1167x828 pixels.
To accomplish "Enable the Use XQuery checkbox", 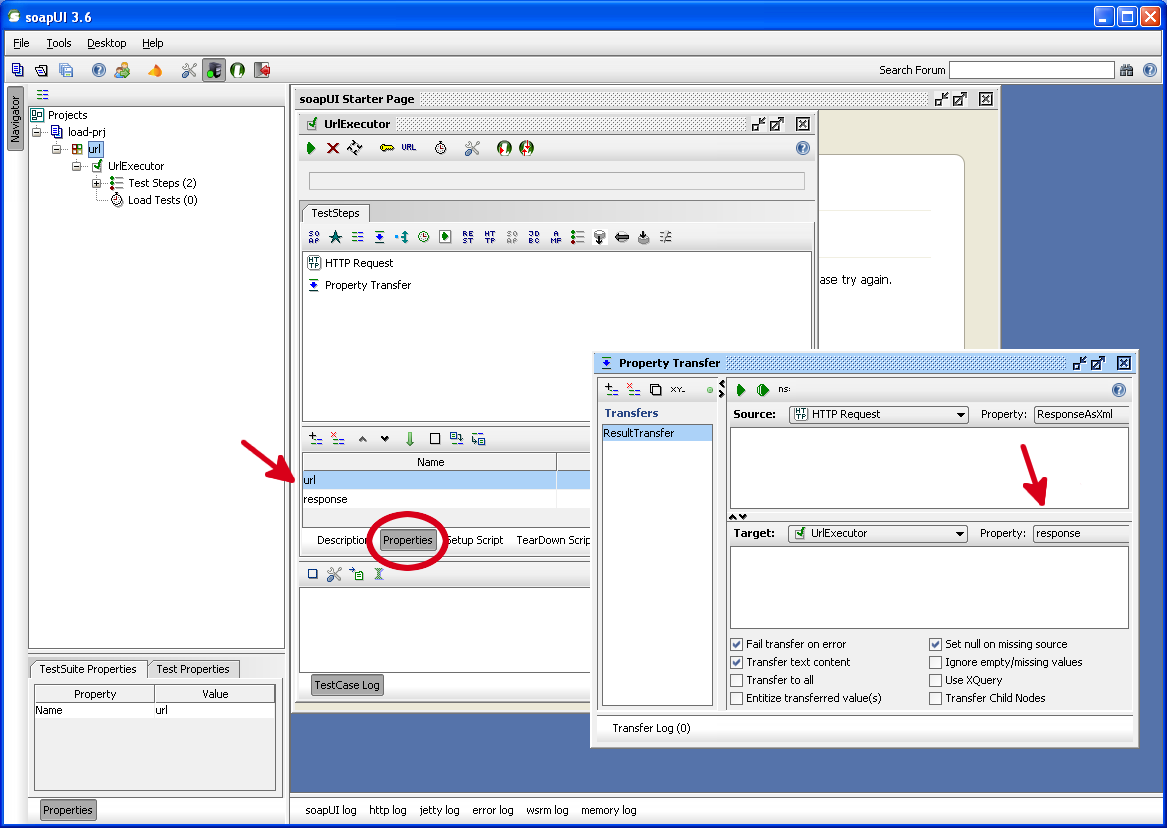I will [936, 681].
